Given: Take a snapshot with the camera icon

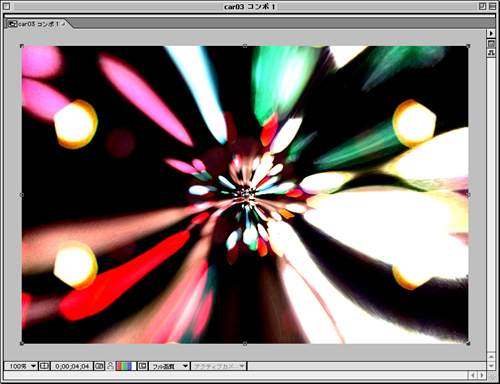Looking at the screenshot, I should click(99, 366).
